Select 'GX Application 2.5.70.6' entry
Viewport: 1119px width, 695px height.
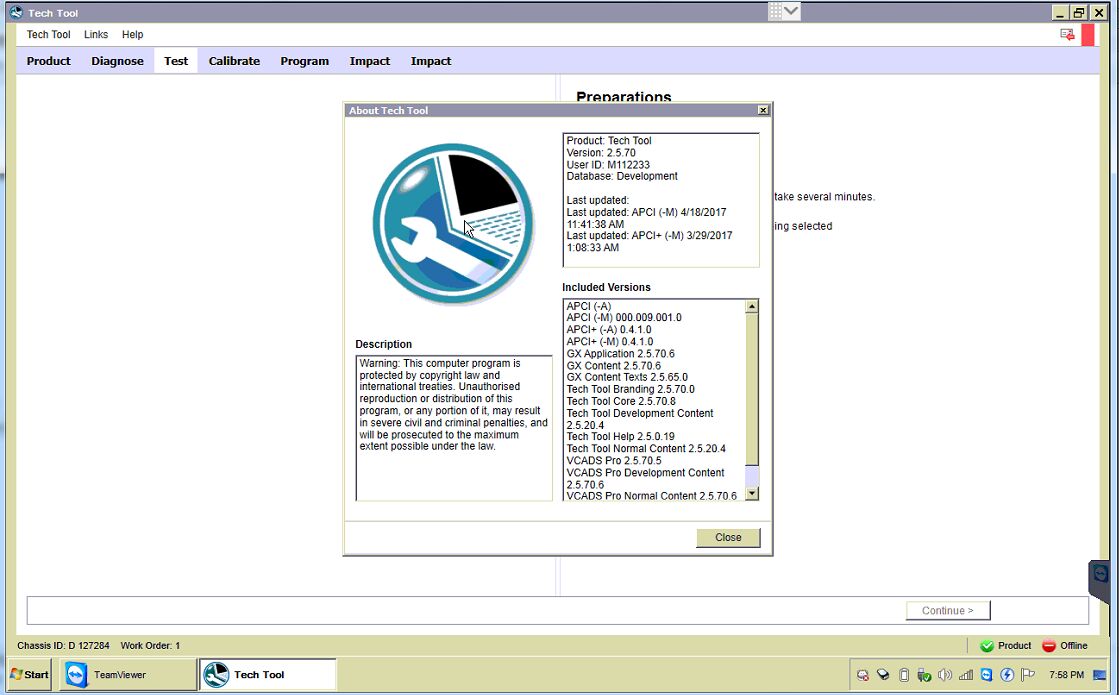620,353
